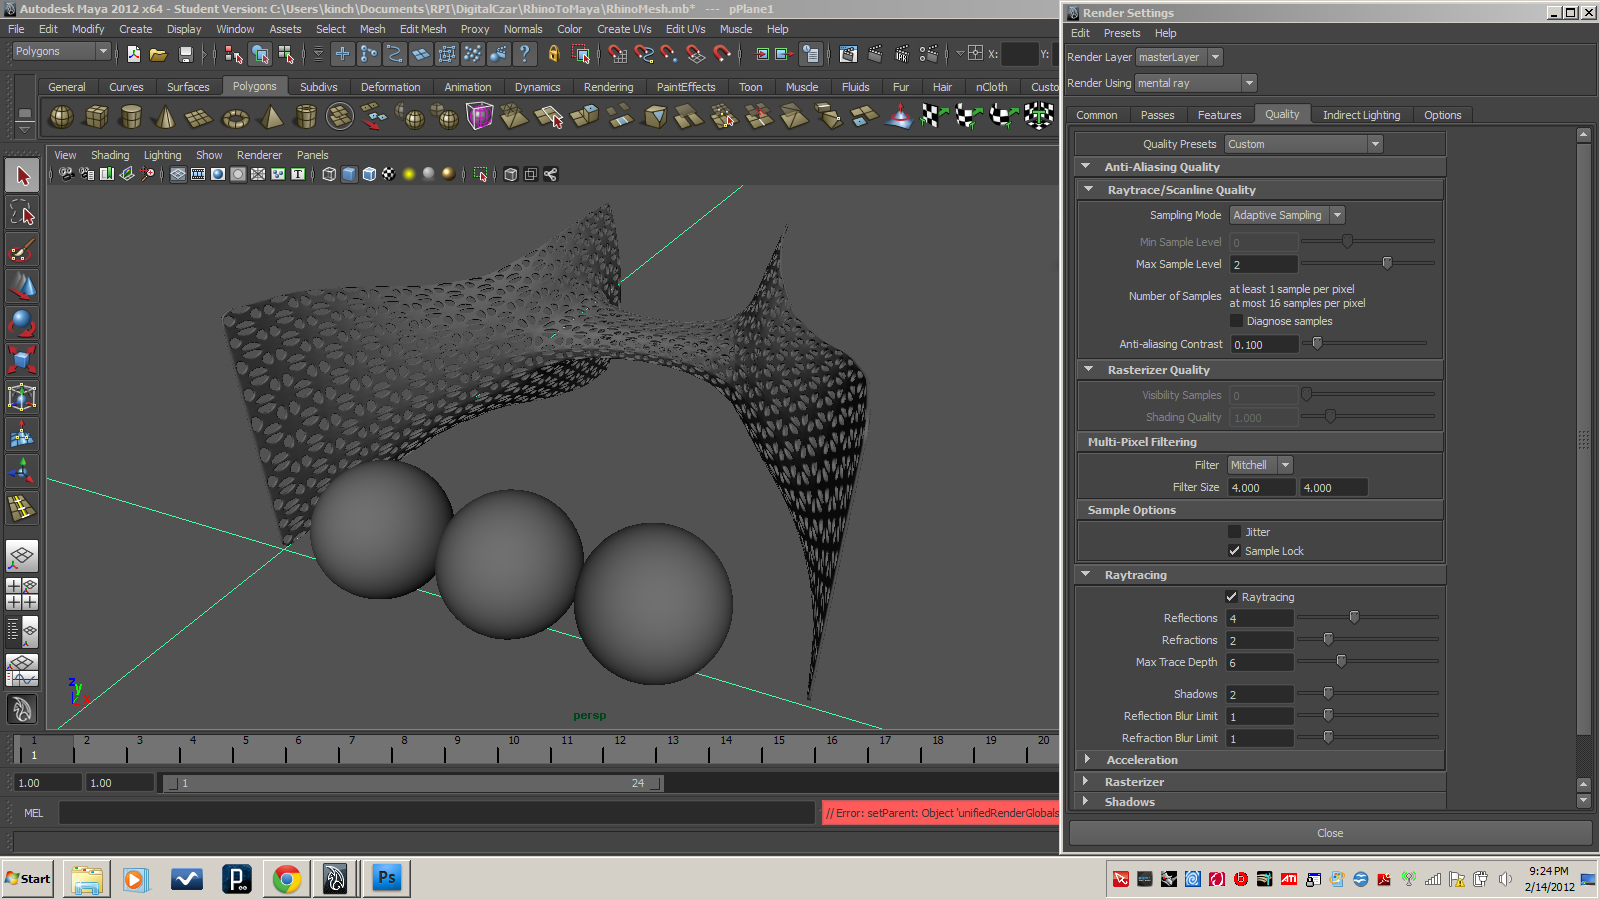Image resolution: width=1600 pixels, height=900 pixels.
Task: Click the Reflections slider handle
Action: click(x=1354, y=617)
